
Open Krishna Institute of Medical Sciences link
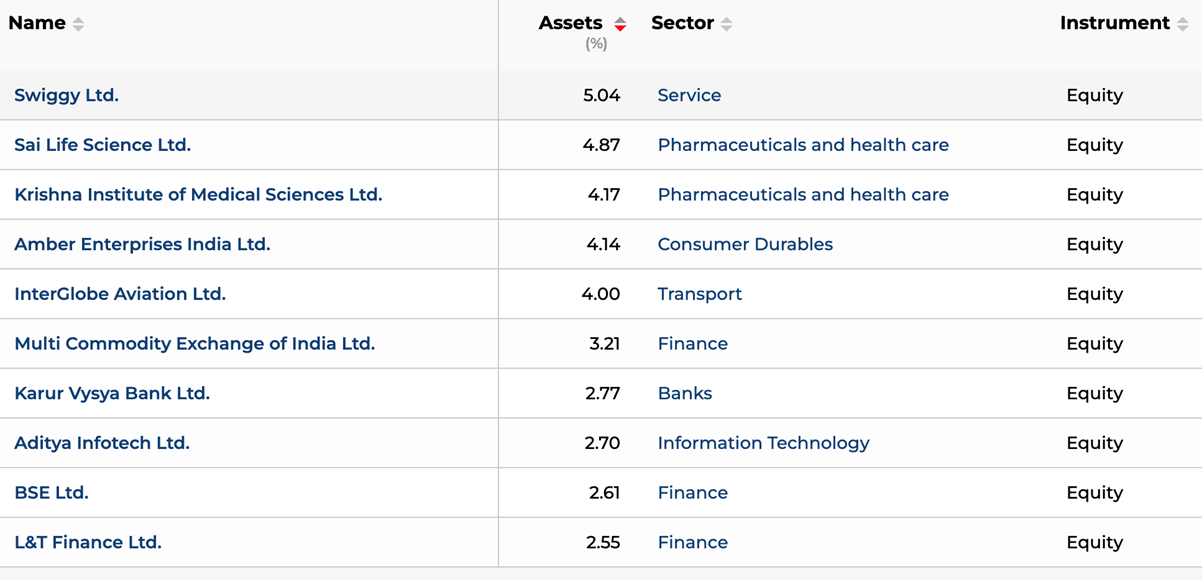point(198,195)
